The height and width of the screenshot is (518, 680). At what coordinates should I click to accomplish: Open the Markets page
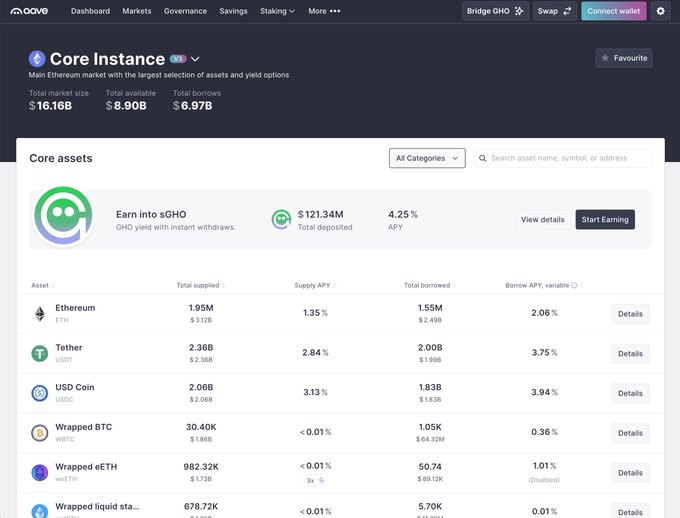click(137, 11)
